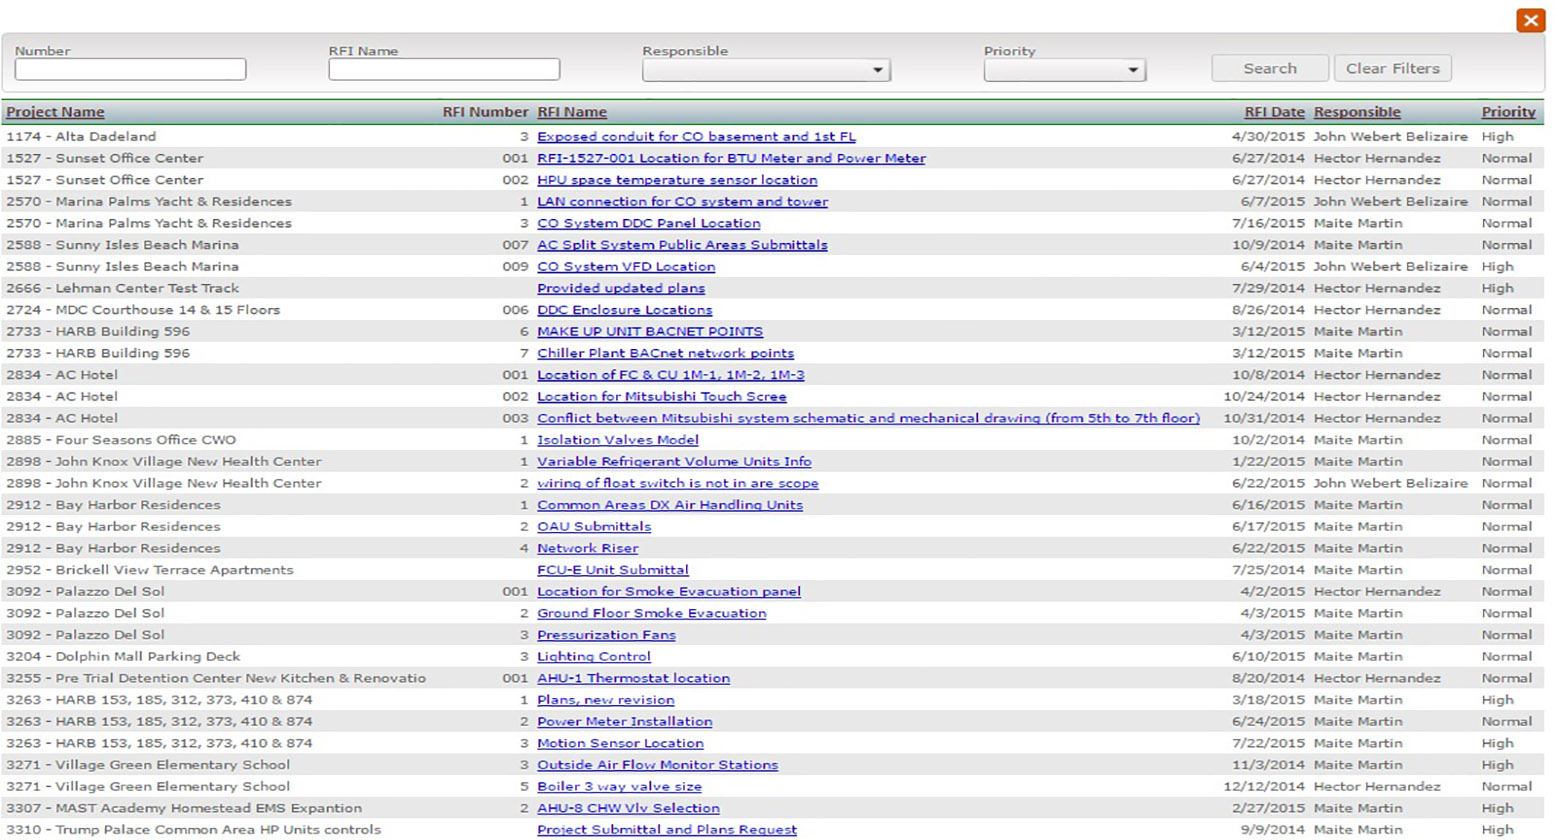The width and height of the screenshot is (1556, 840).
Task: Click the Clear Filters button
Action: pyautogui.click(x=1392, y=68)
